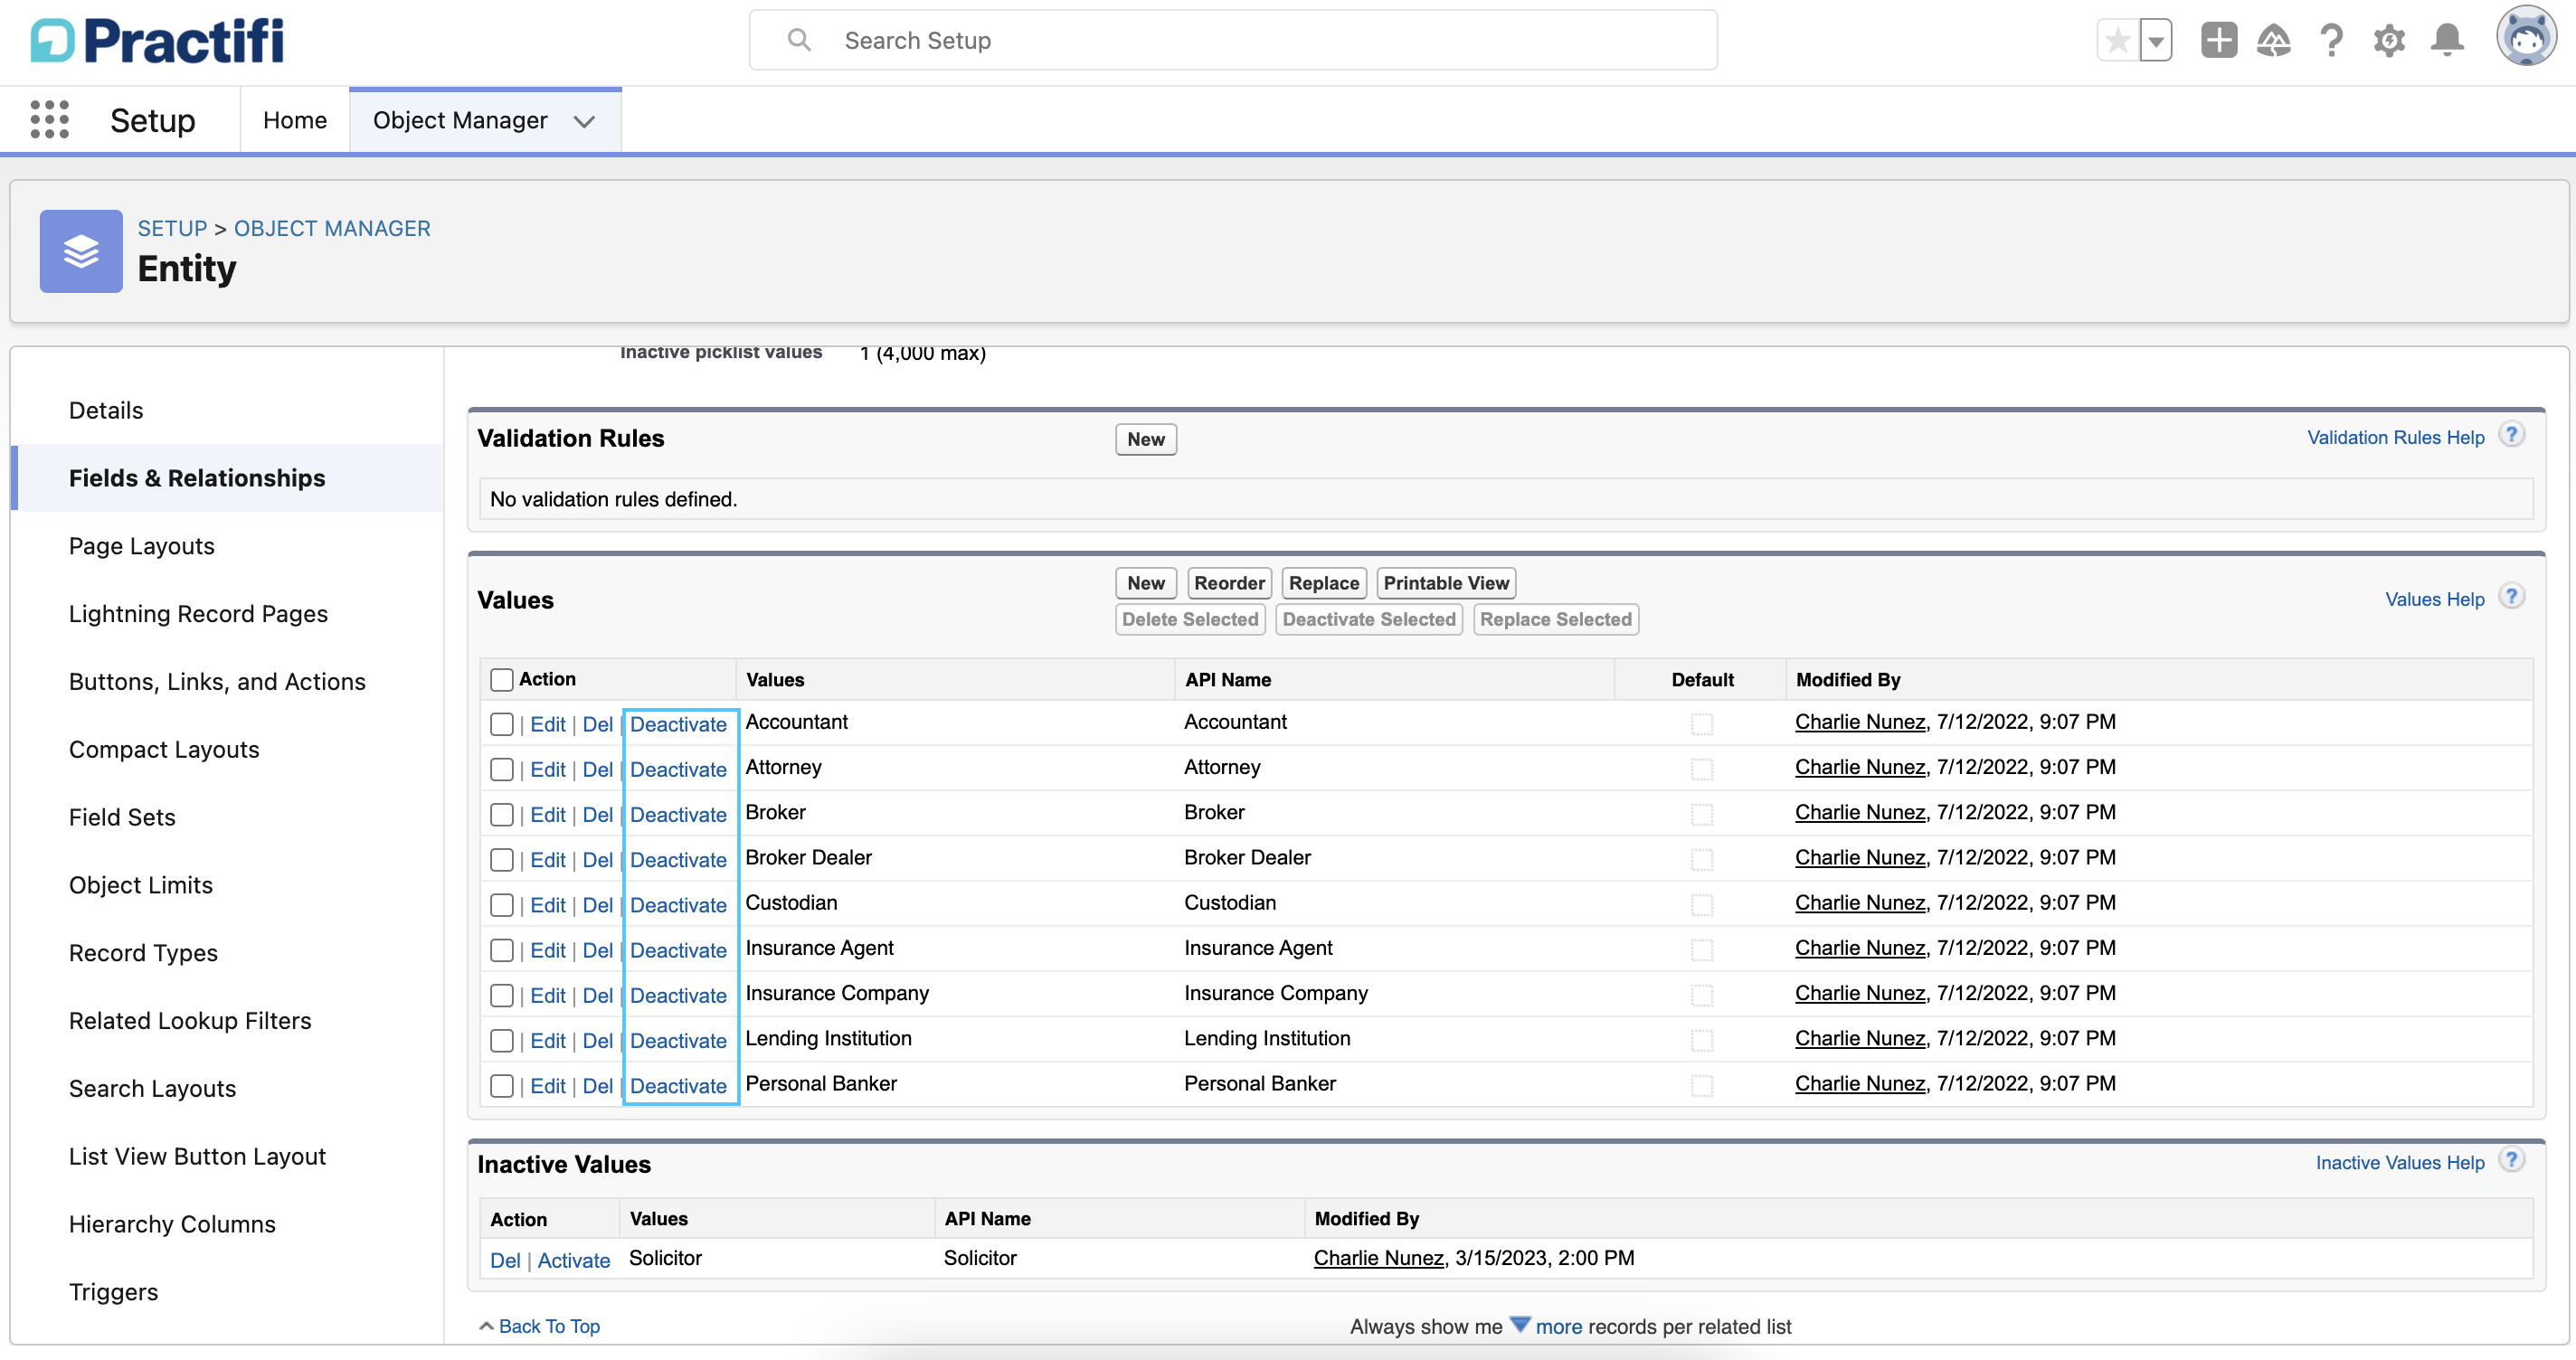Image resolution: width=2576 pixels, height=1360 pixels.
Task: Click Charlie Nunez in the Solicitor row
Action: [1378, 1257]
